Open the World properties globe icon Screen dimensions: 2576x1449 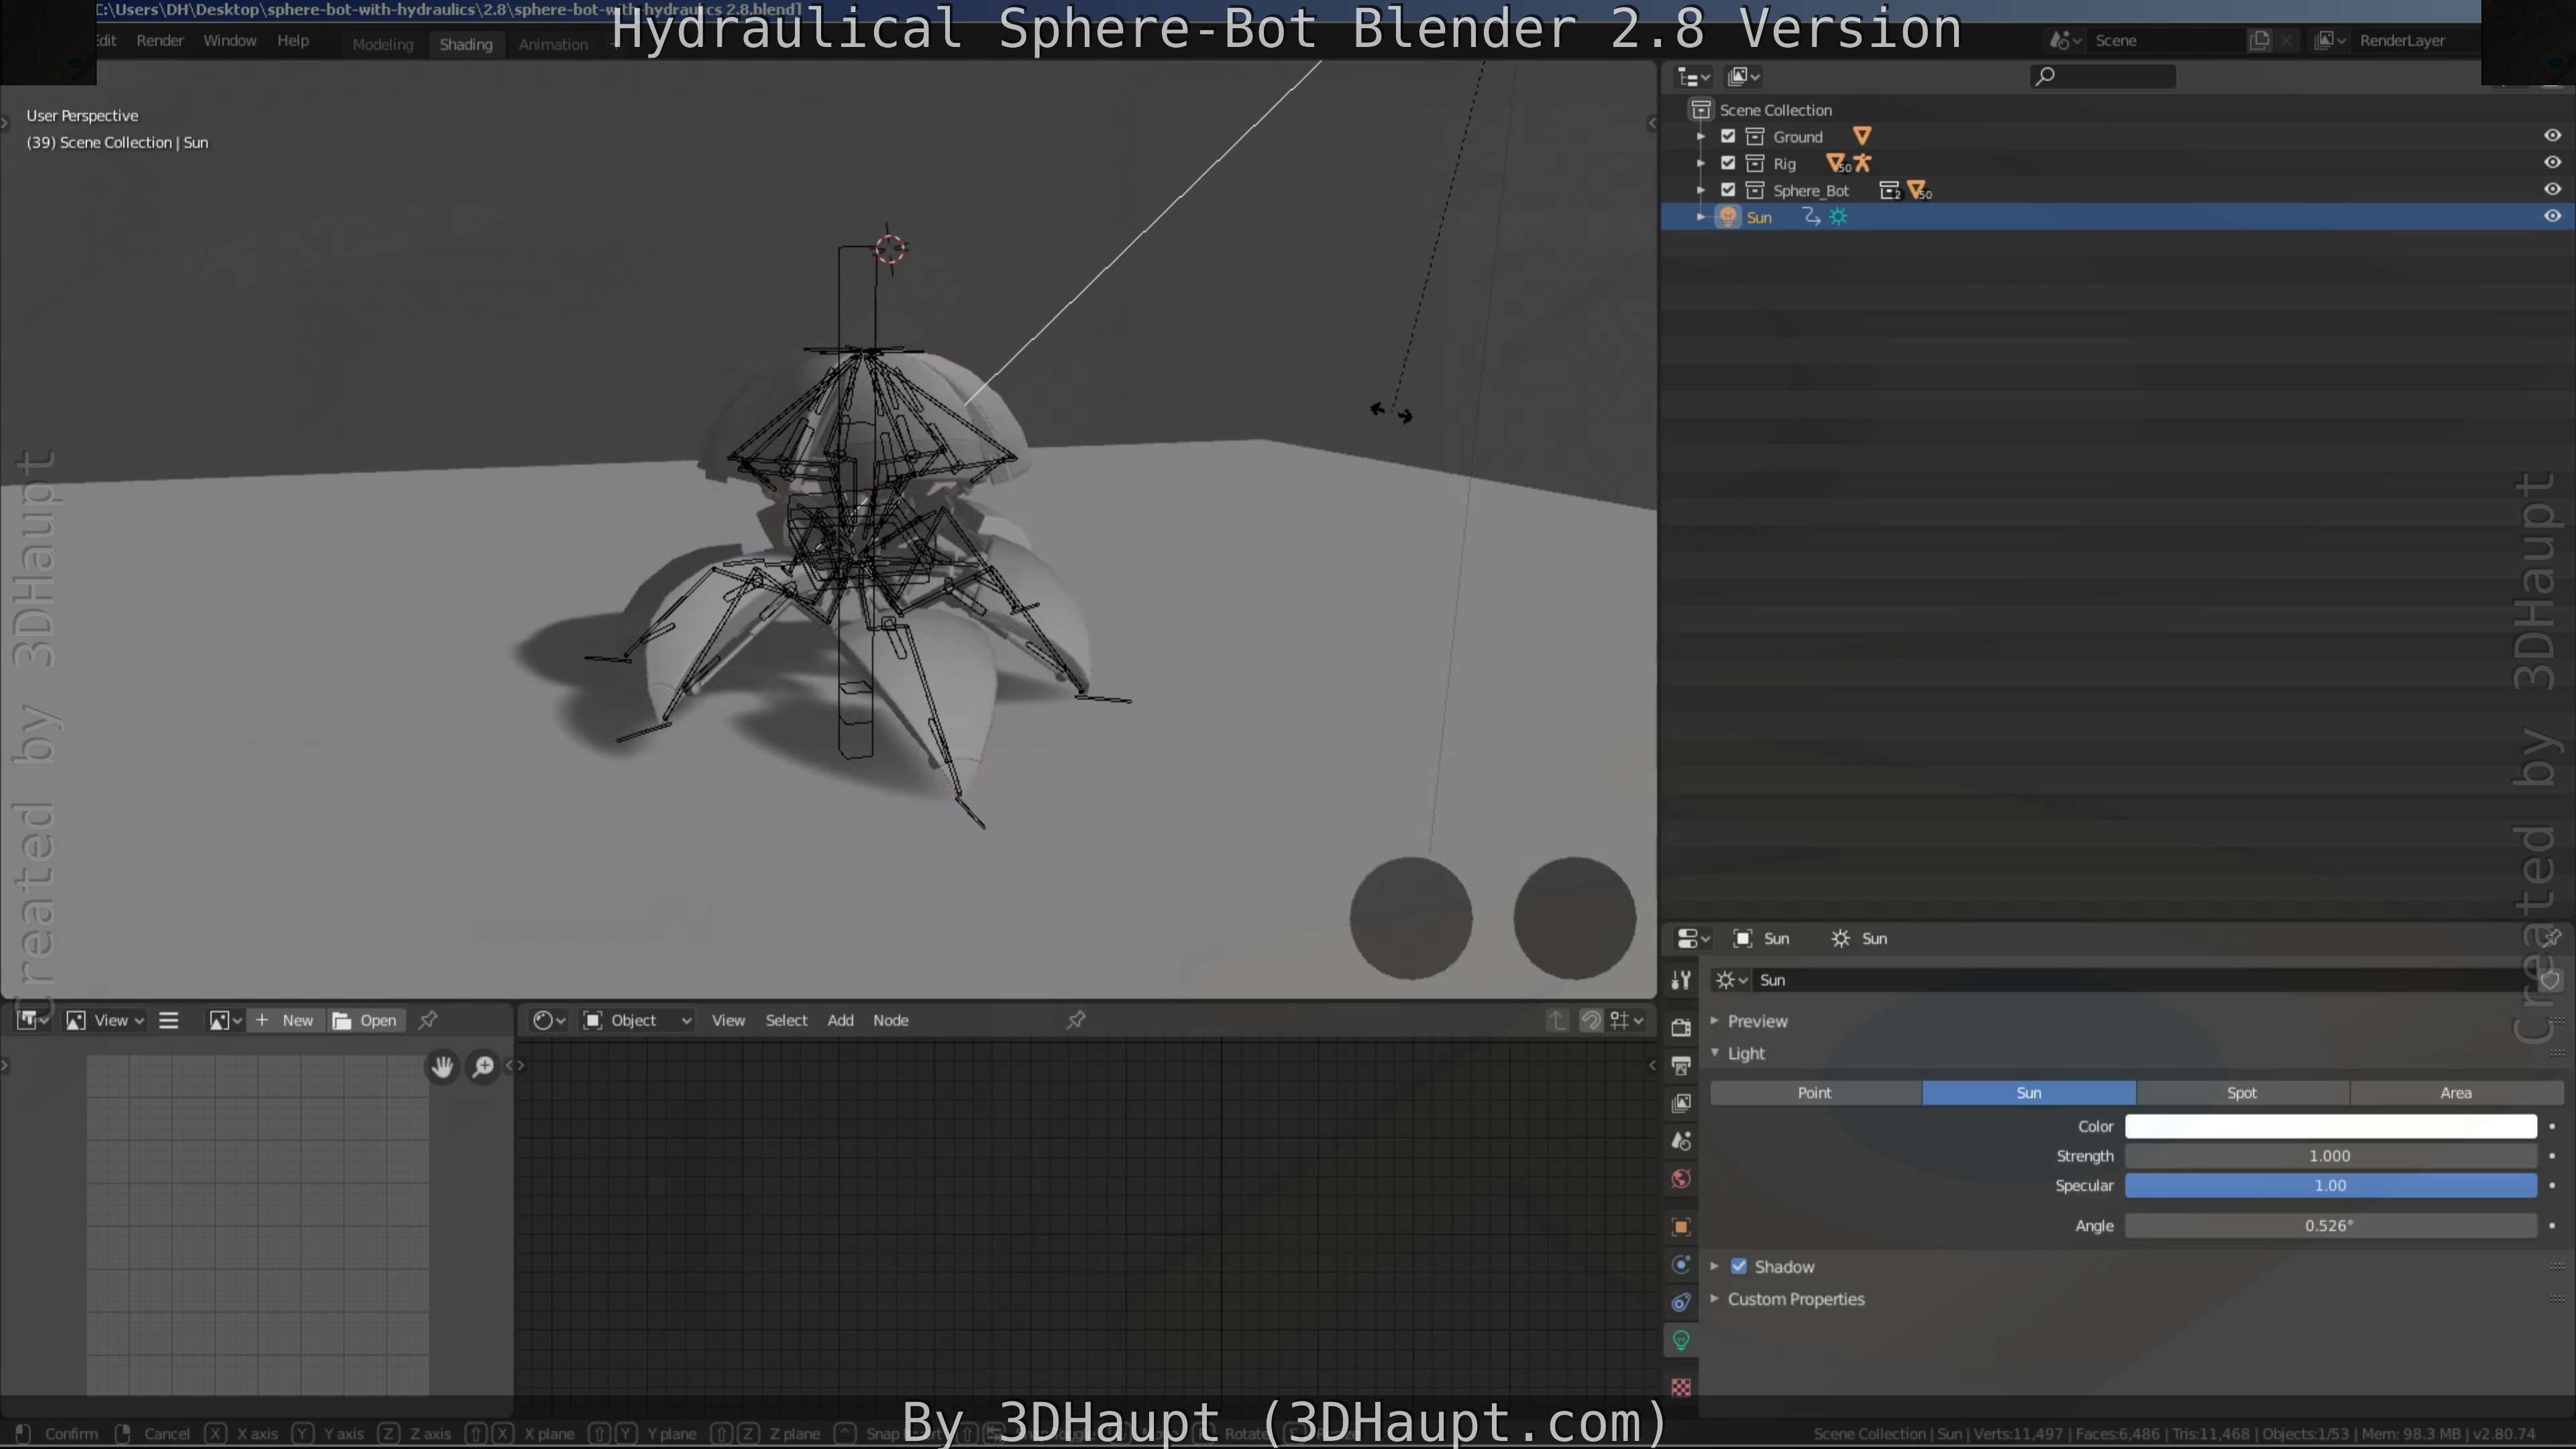coord(1681,1179)
